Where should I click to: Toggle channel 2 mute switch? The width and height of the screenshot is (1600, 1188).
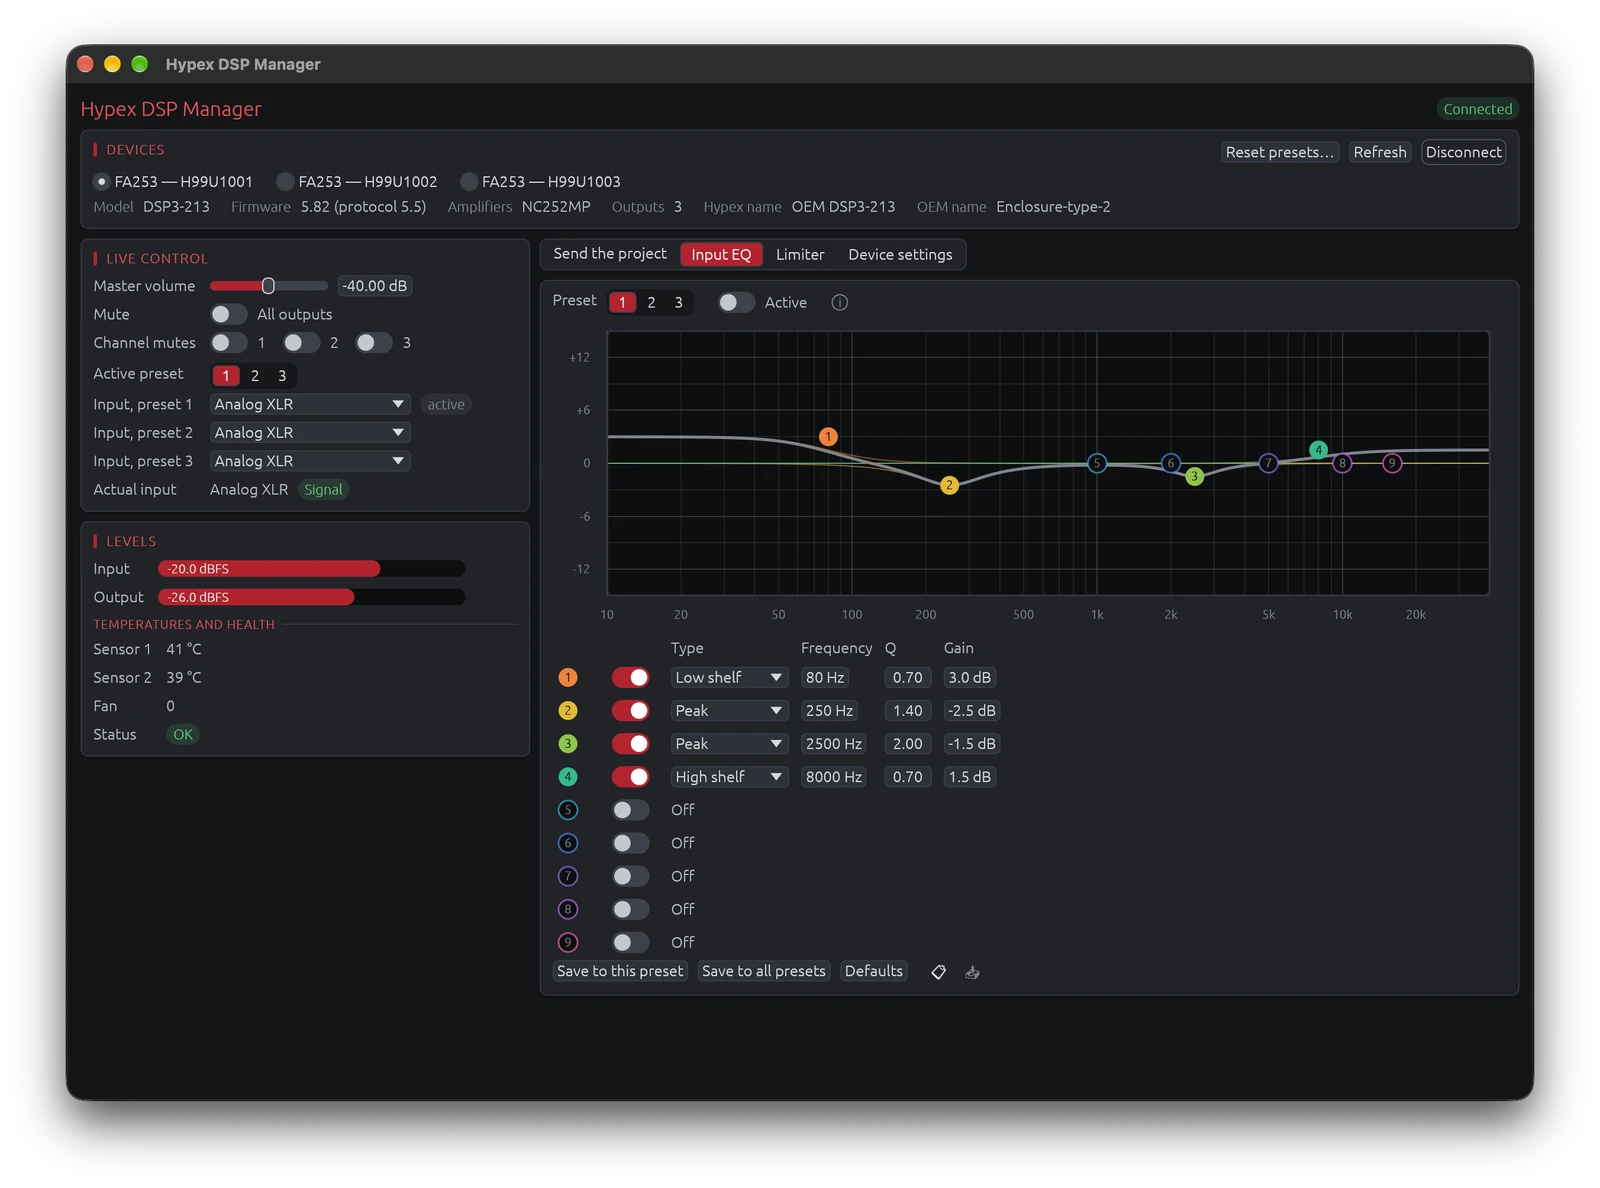click(x=301, y=343)
